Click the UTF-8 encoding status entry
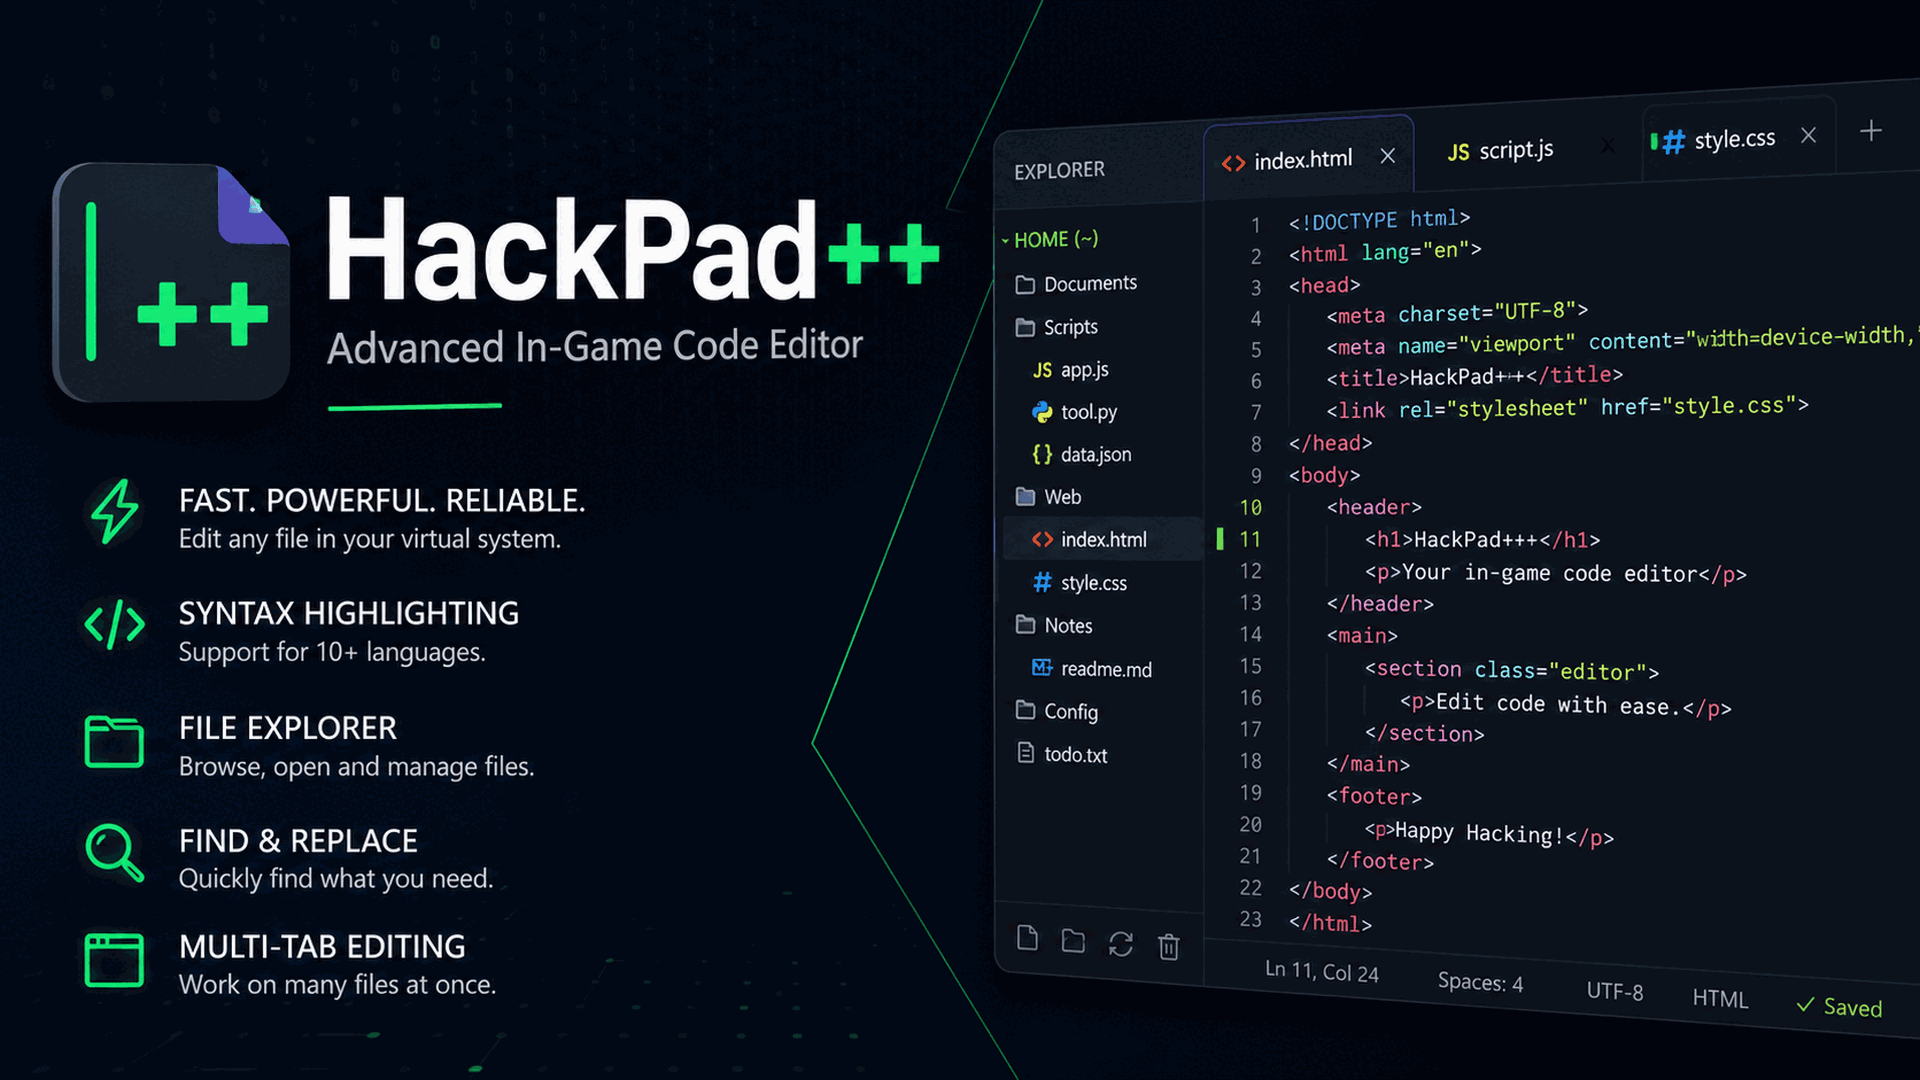The width and height of the screenshot is (1920, 1080). [x=1615, y=991]
